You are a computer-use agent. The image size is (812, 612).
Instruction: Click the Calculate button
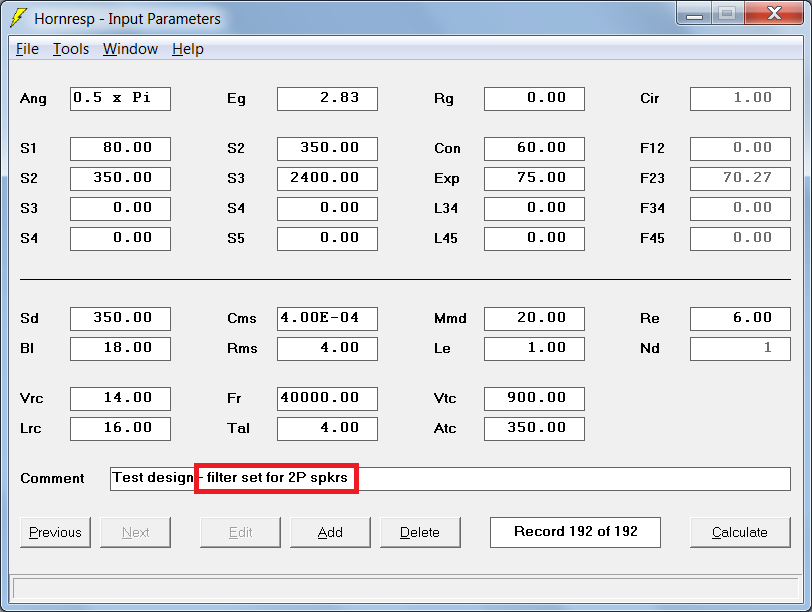[x=740, y=532]
